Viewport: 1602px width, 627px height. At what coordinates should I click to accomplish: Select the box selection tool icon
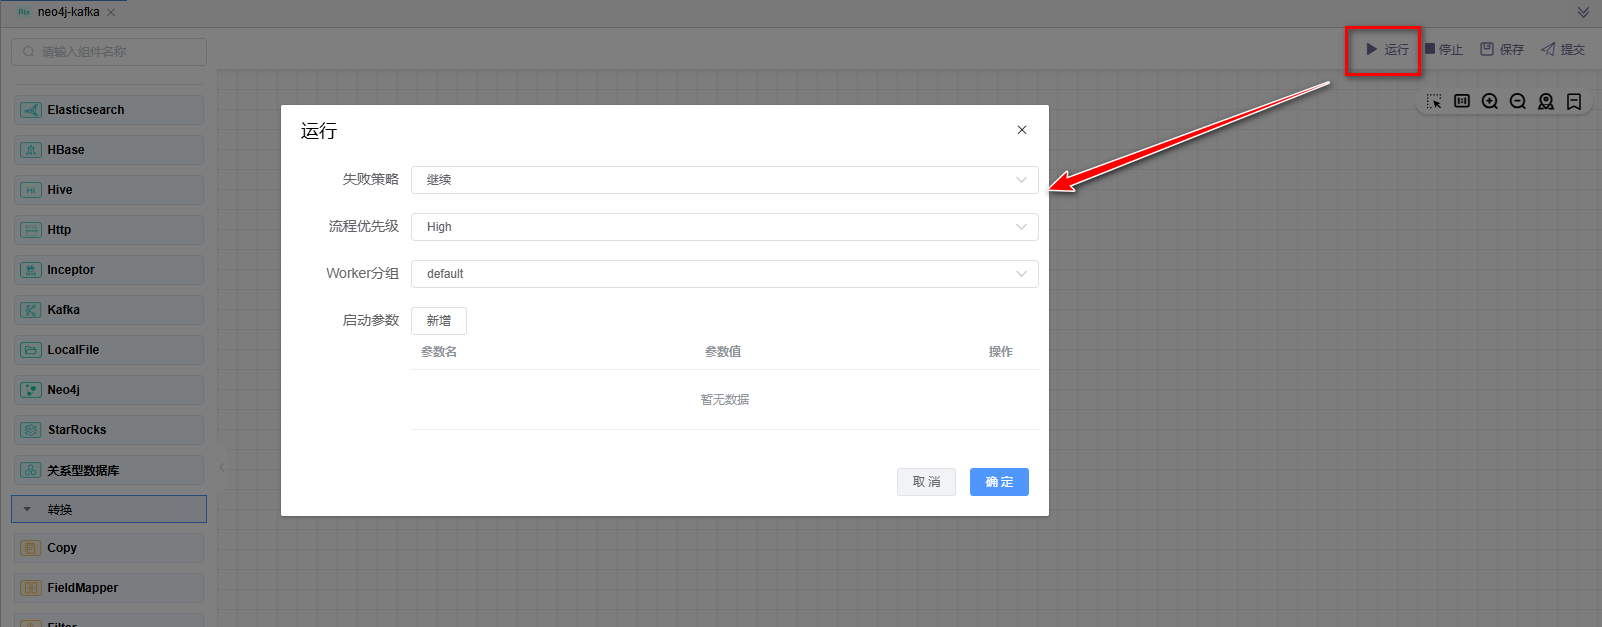1434,102
